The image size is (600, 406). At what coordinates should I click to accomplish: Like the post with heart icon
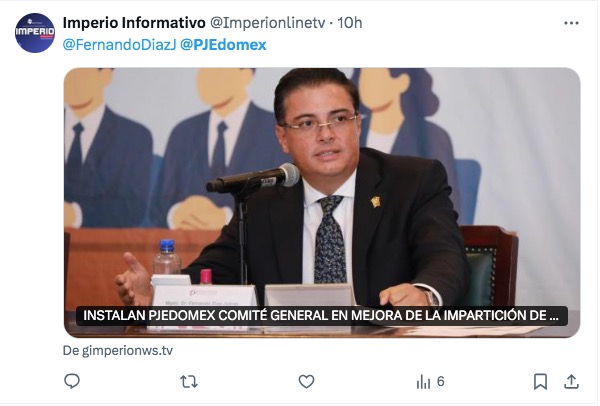tap(306, 382)
